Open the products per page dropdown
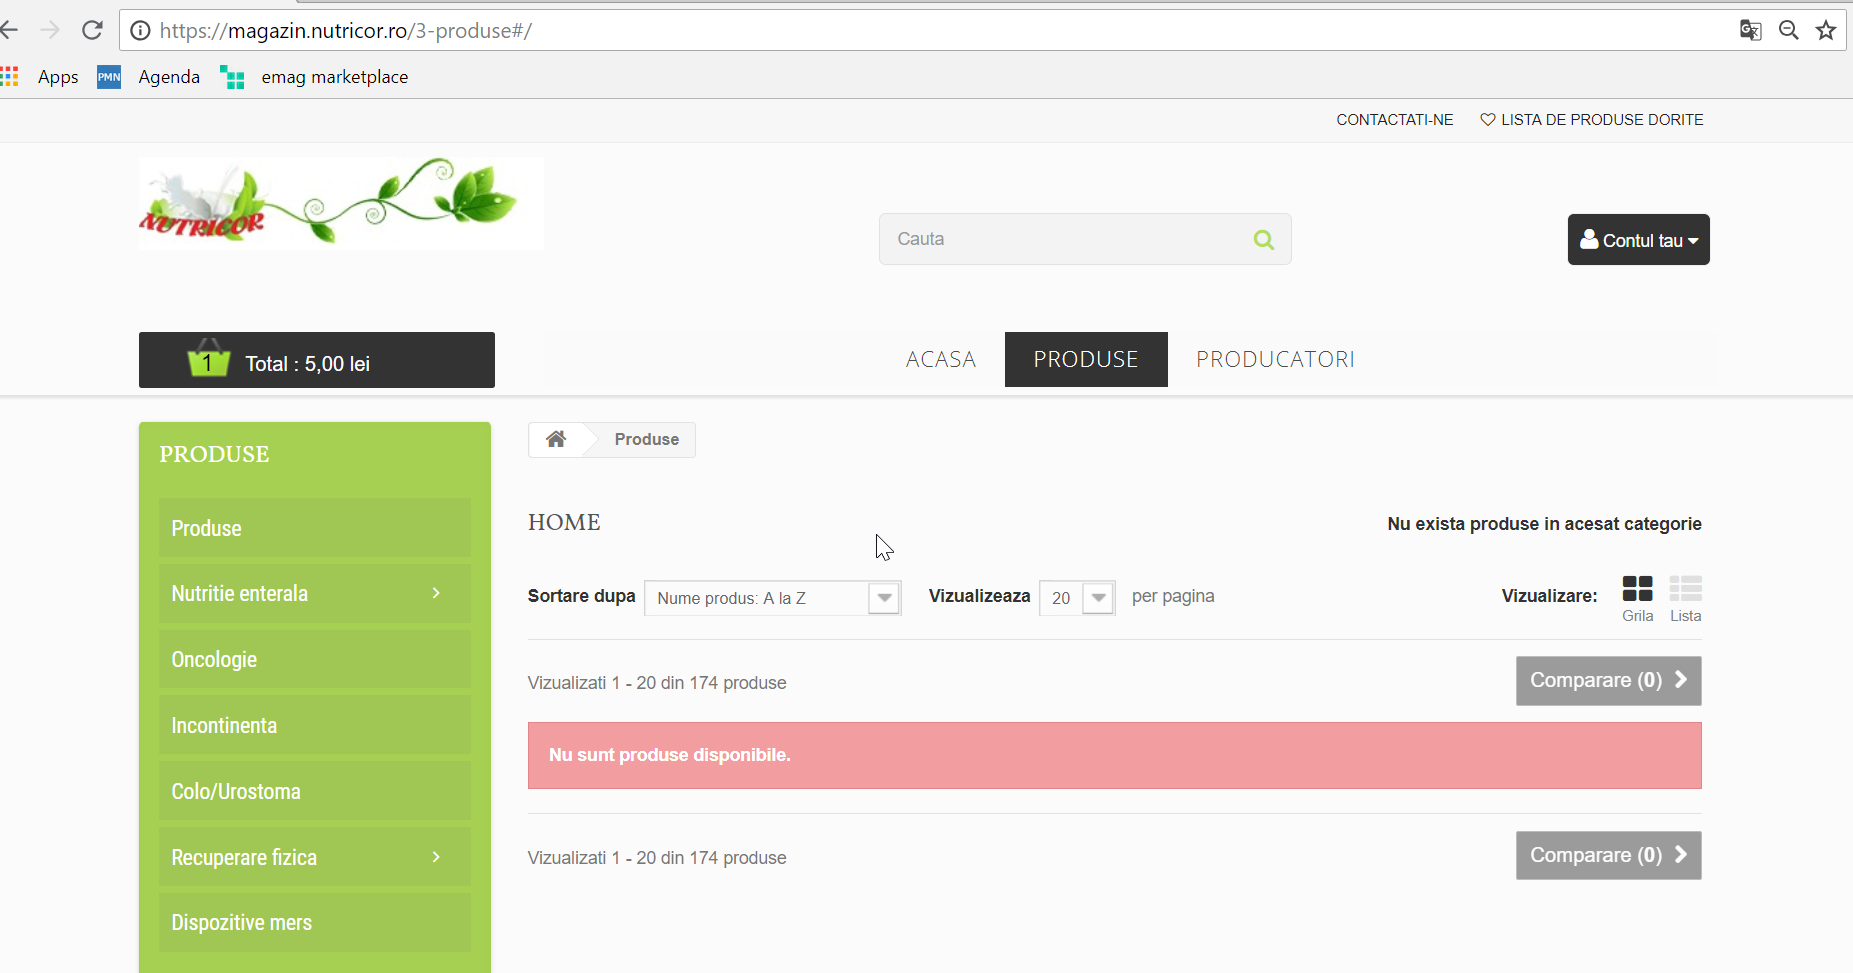 1077,598
